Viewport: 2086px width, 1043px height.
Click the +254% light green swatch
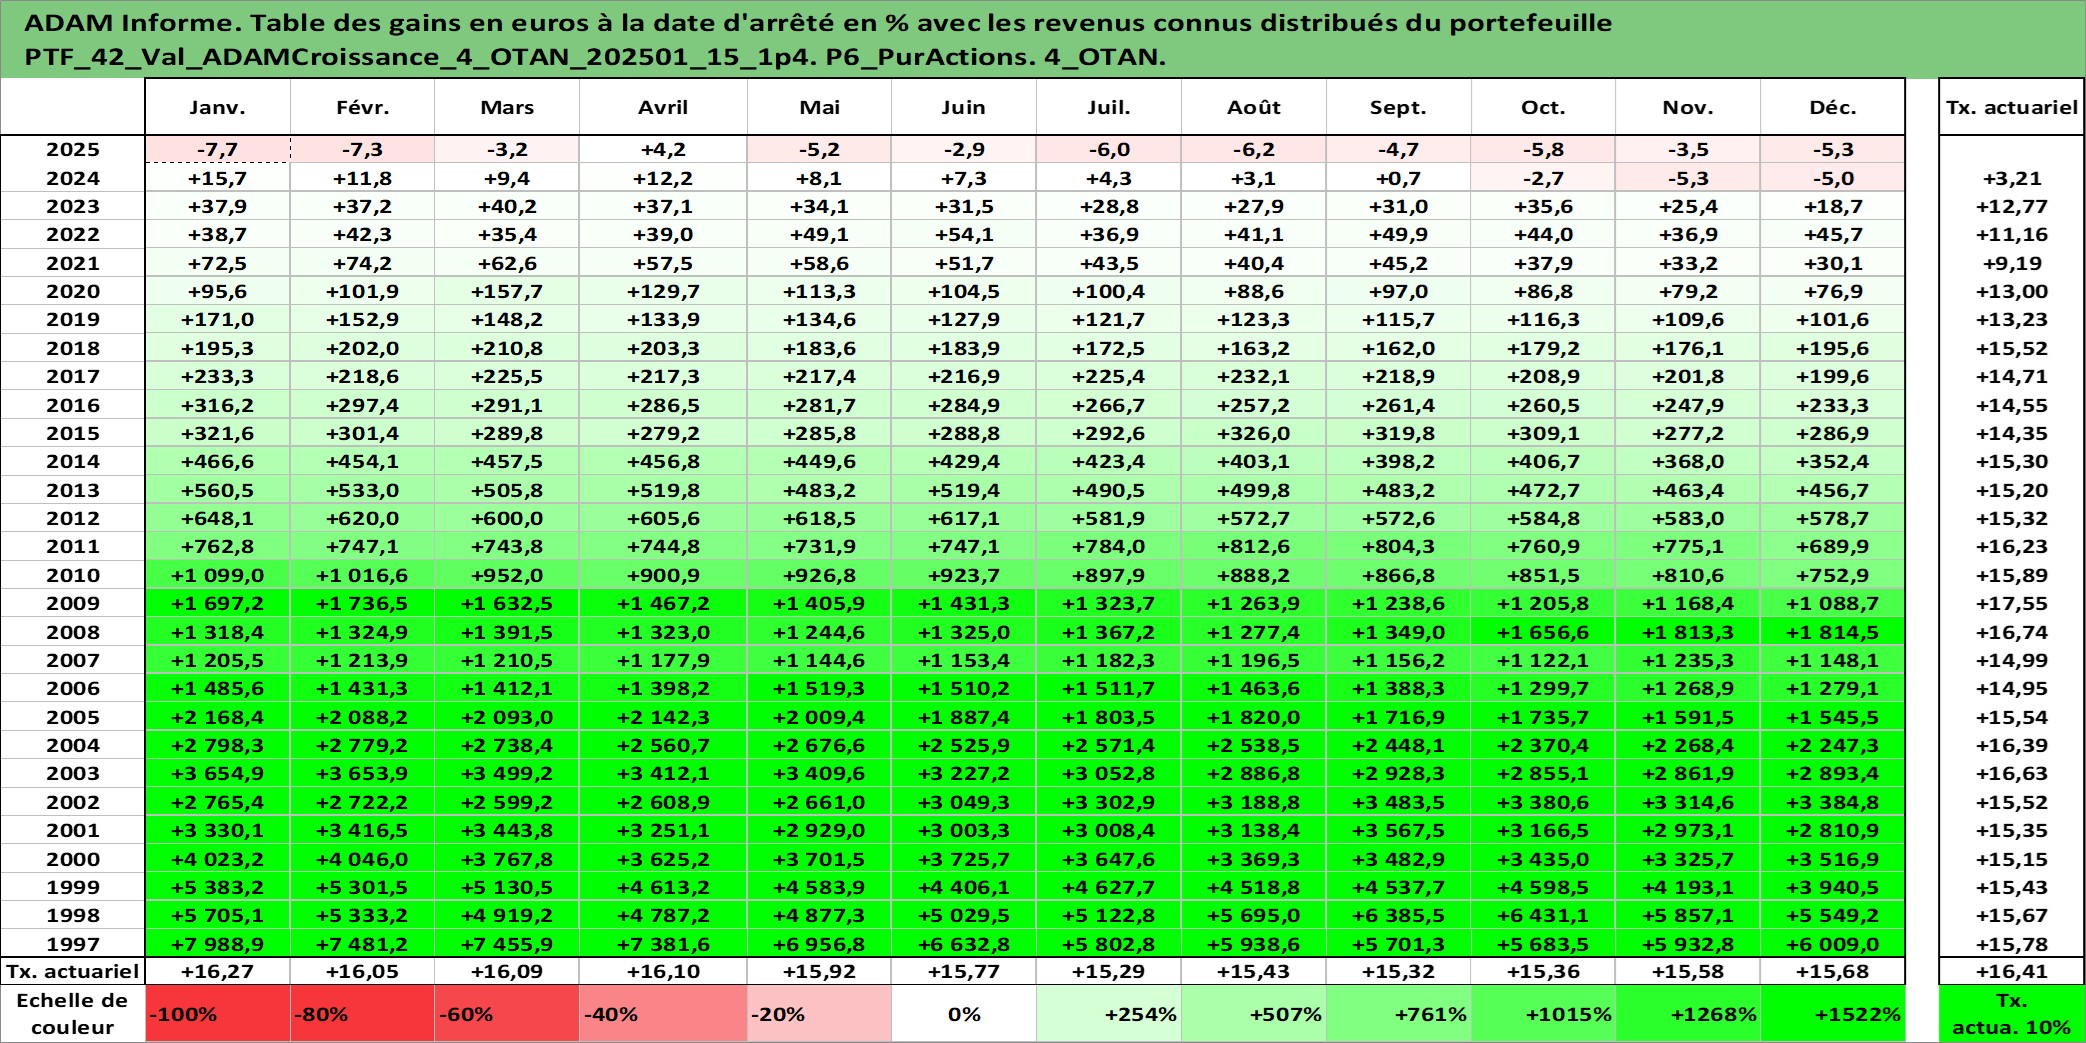(x=1109, y=1014)
